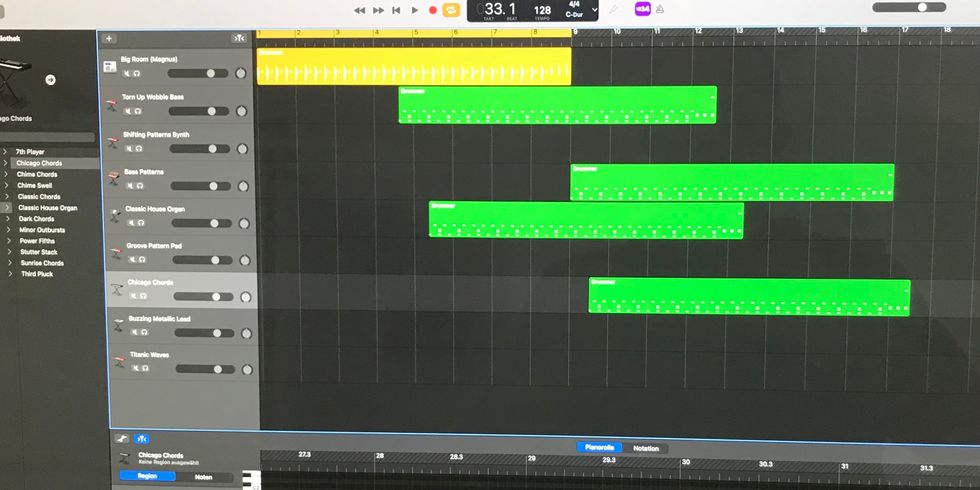The height and width of the screenshot is (490, 980).
Task: Mute the Bass Patterns track
Action: (131, 186)
